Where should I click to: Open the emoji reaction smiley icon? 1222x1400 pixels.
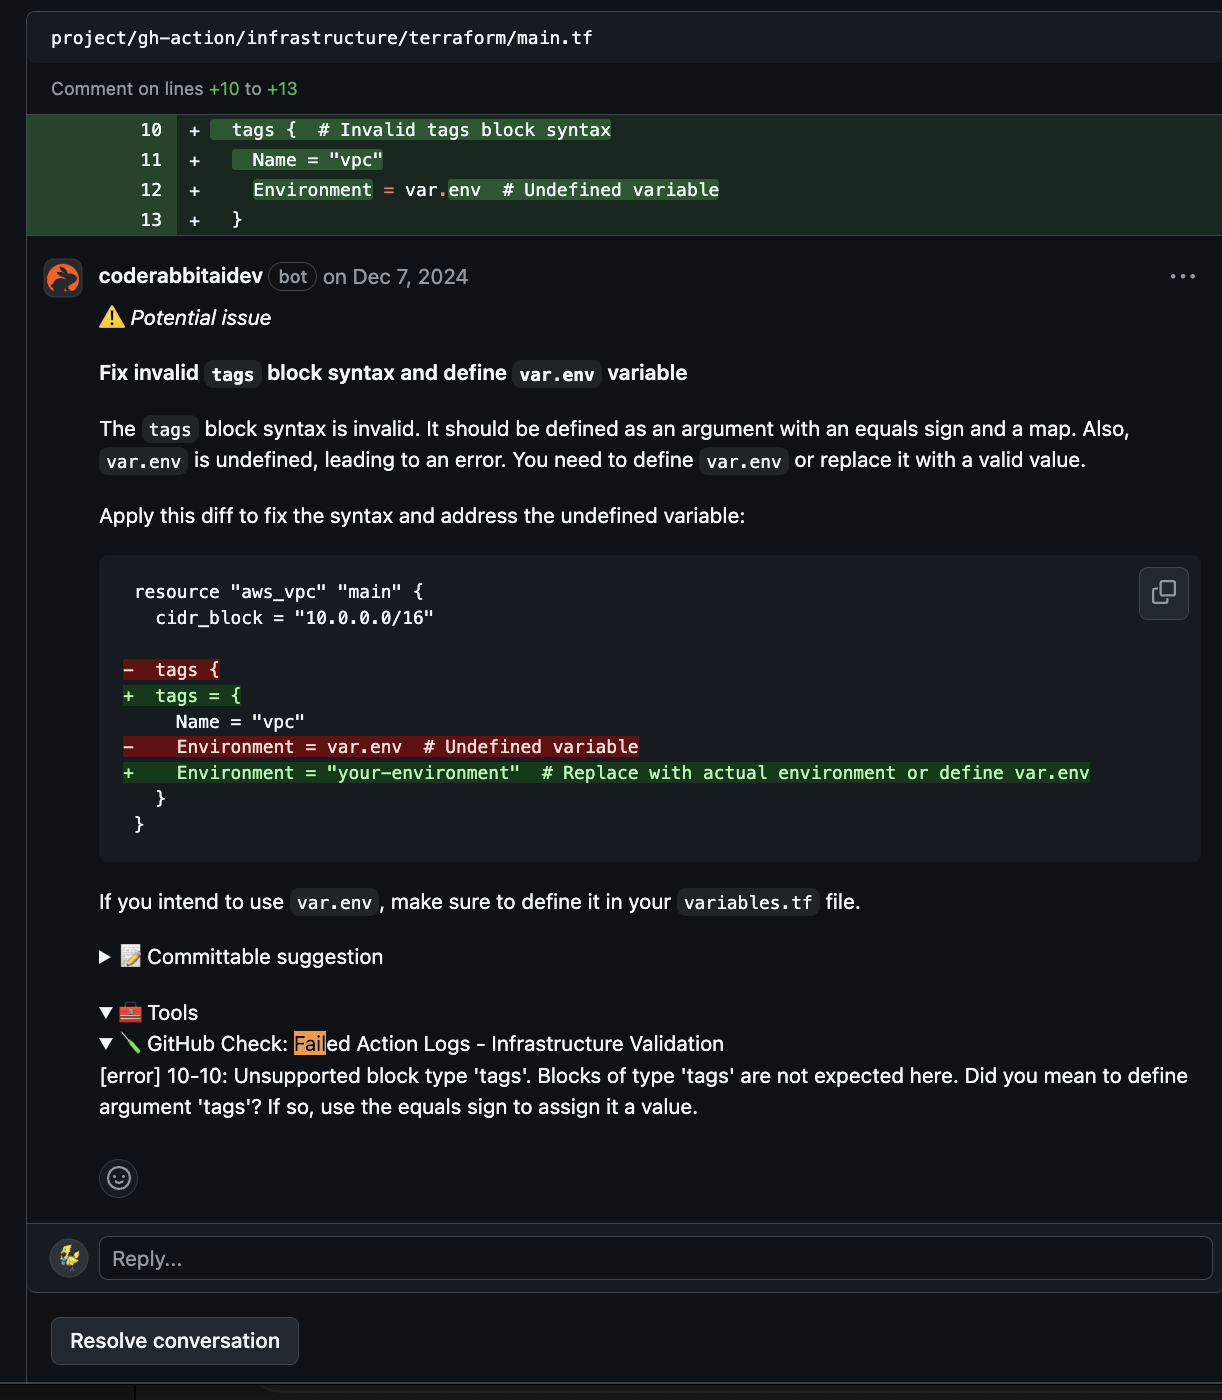tap(118, 1179)
